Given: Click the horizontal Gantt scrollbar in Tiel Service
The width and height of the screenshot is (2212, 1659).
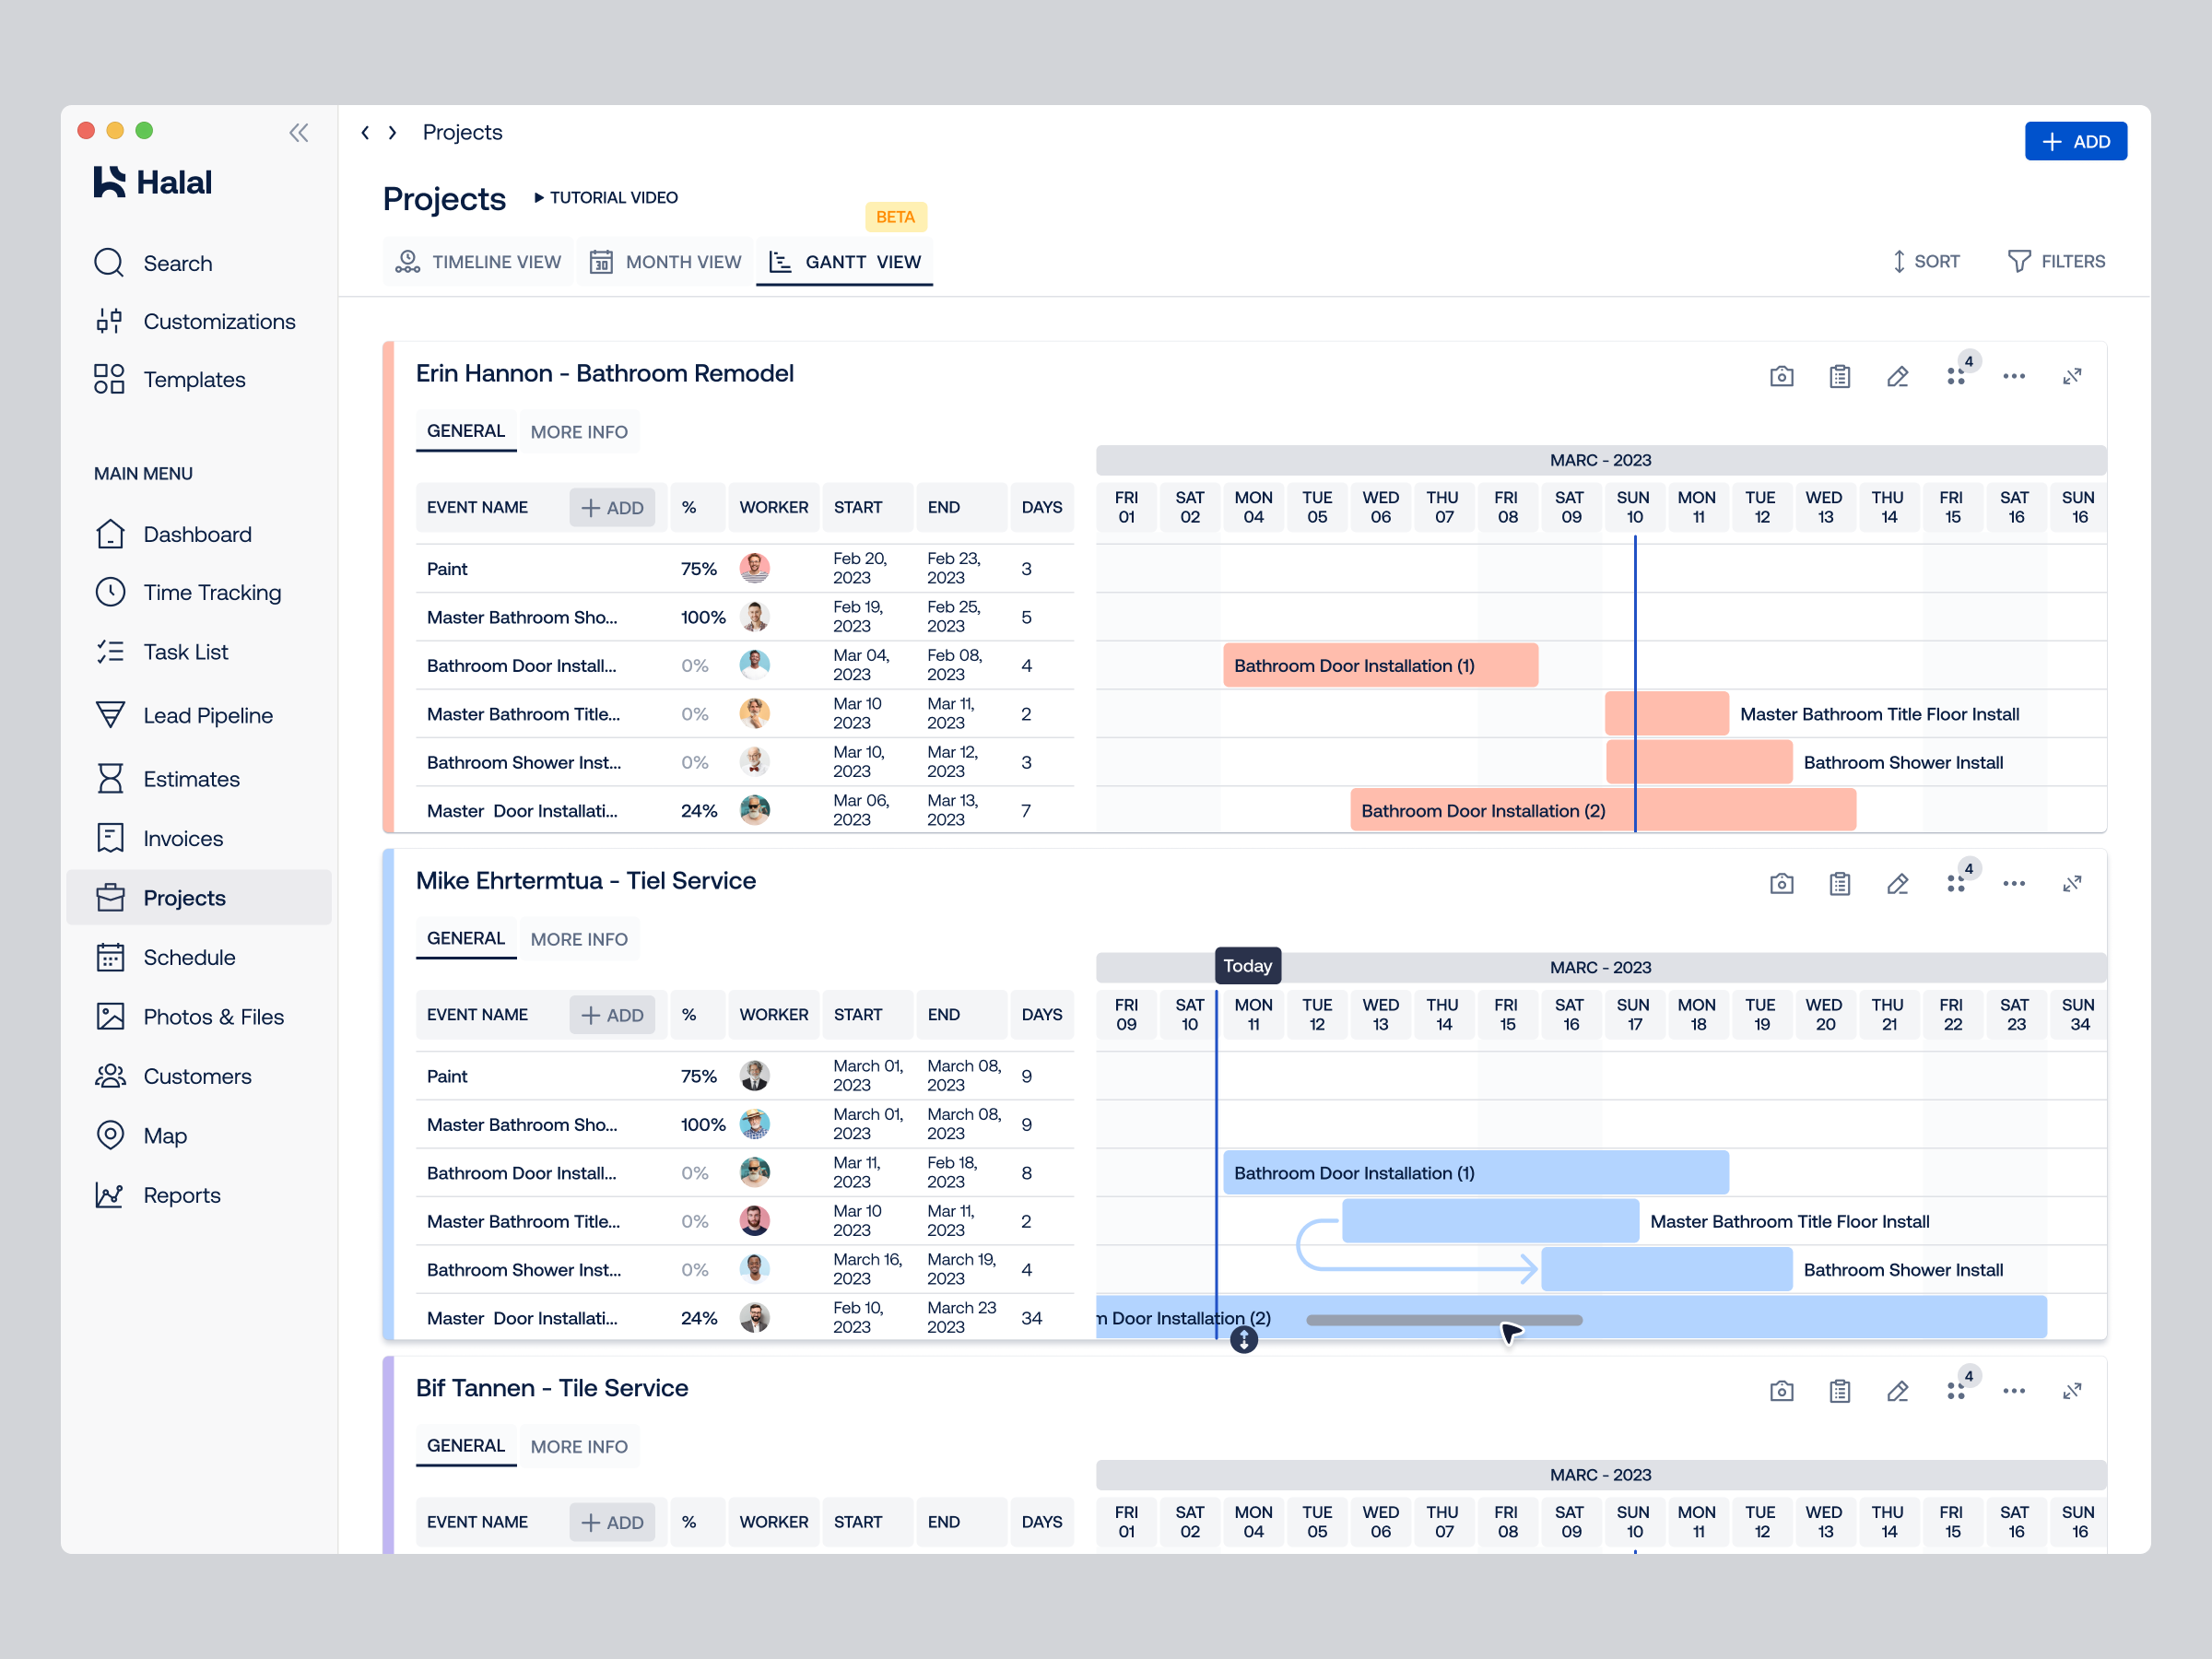Looking at the screenshot, I should [1443, 1320].
